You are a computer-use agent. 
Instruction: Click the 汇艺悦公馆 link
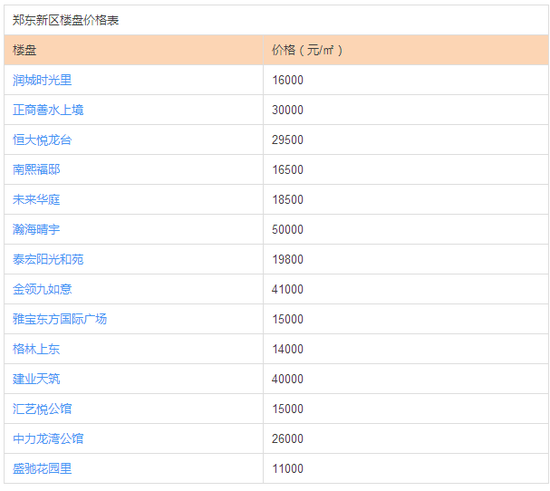(x=42, y=409)
